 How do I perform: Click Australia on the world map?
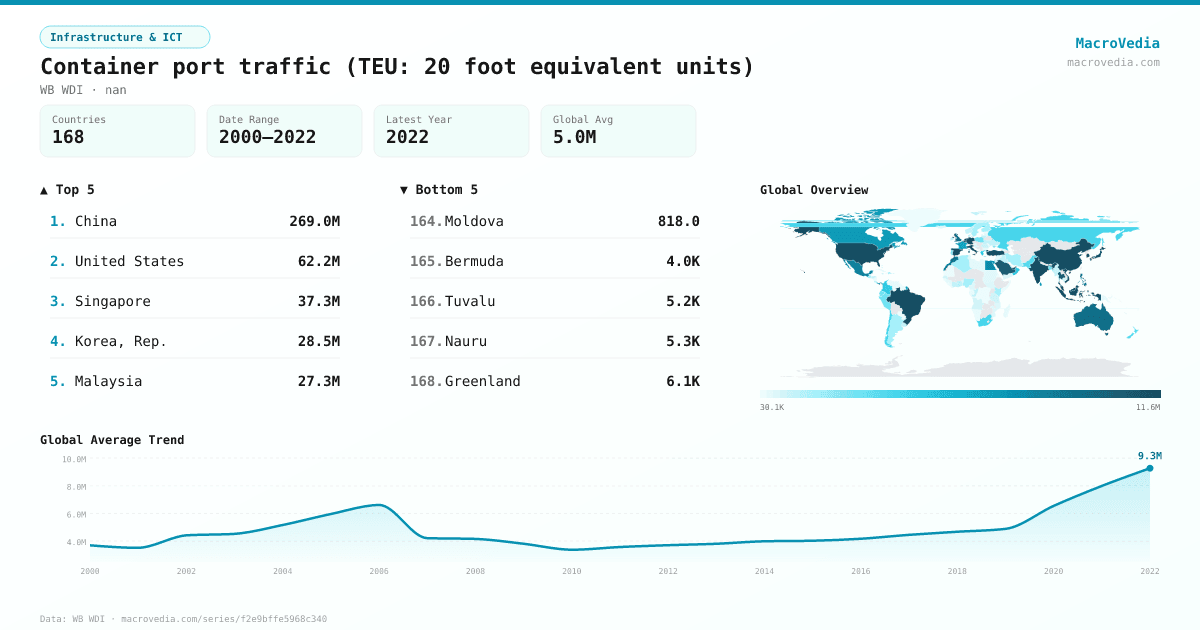(1096, 316)
